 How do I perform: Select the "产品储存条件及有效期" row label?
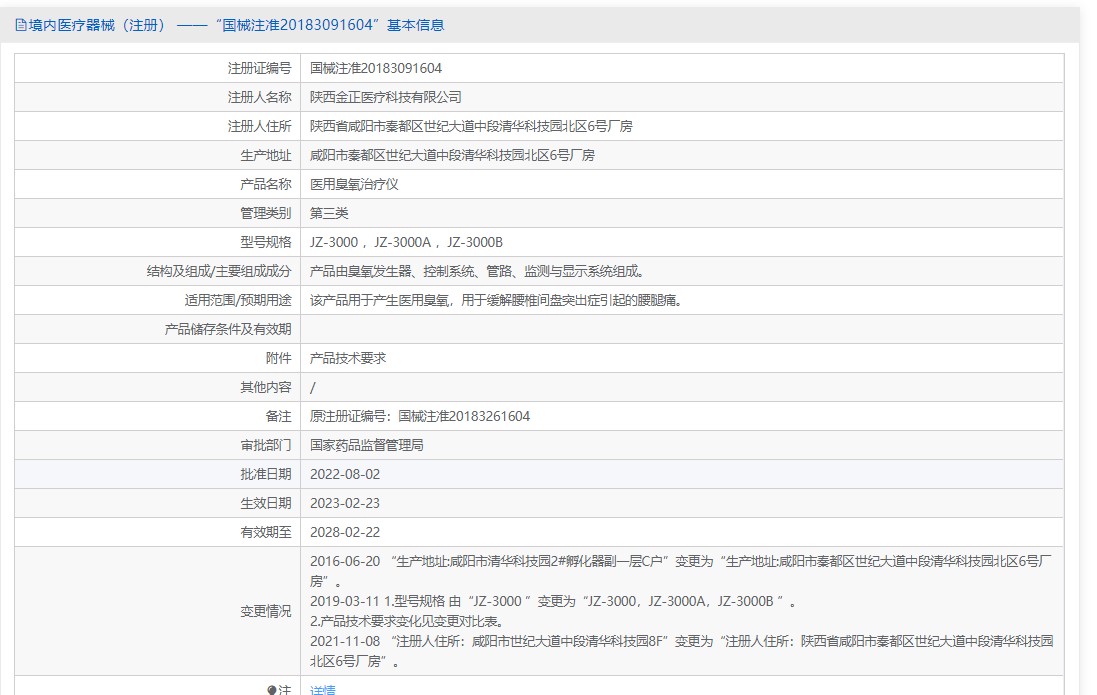pos(227,329)
